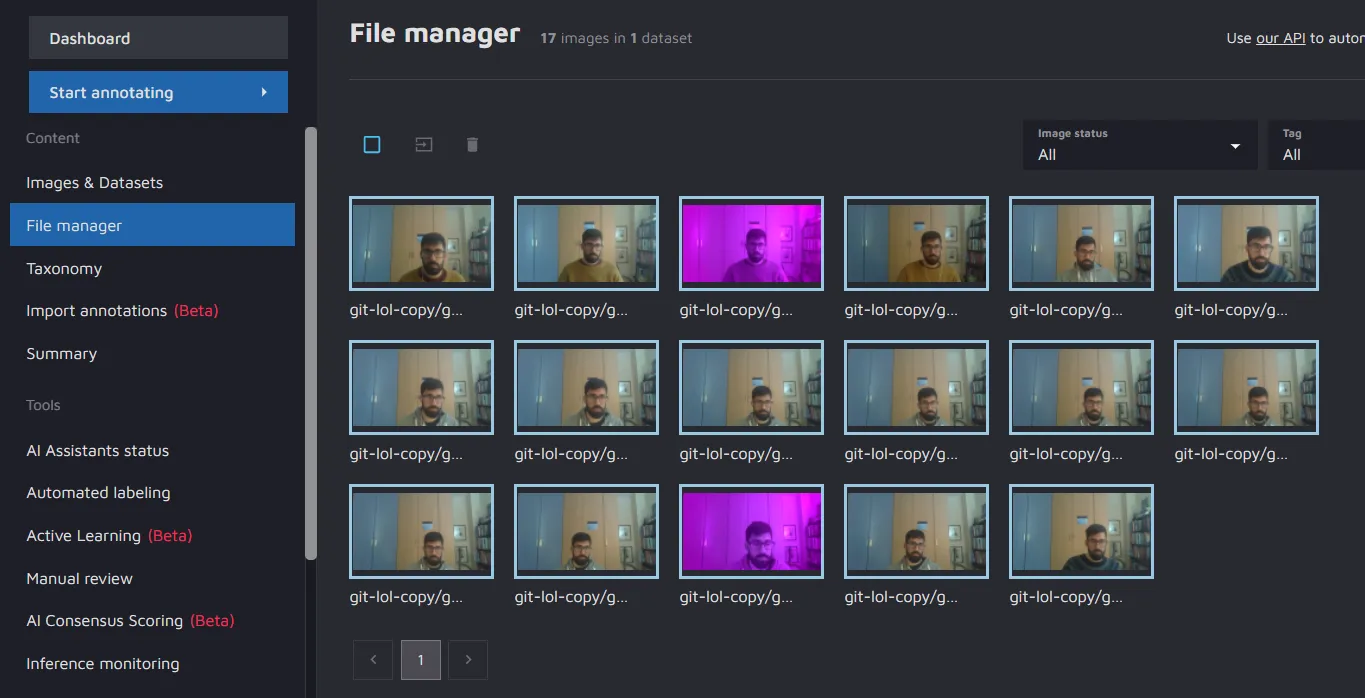Go to next page arrow
The height and width of the screenshot is (698, 1365).
click(468, 660)
